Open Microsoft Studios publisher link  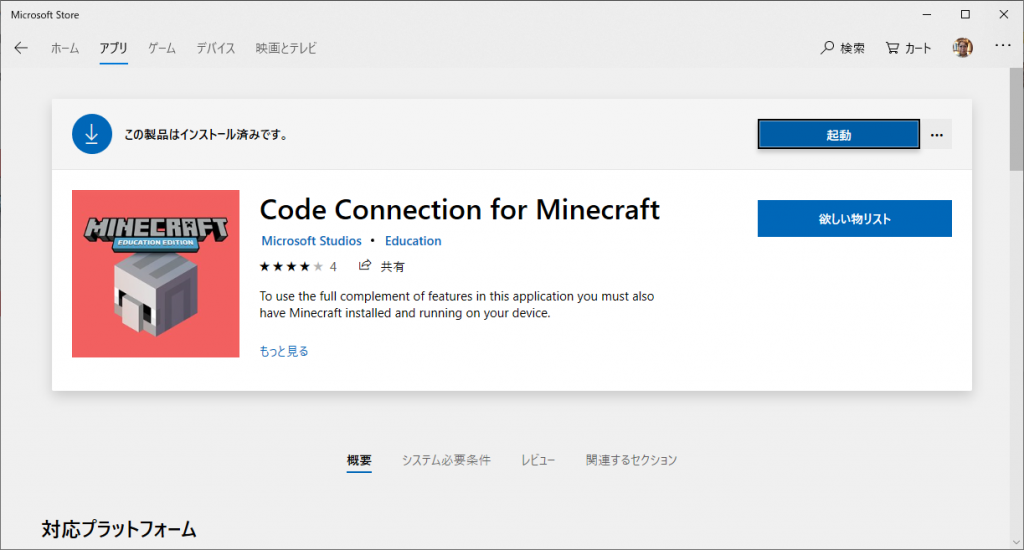click(x=311, y=240)
